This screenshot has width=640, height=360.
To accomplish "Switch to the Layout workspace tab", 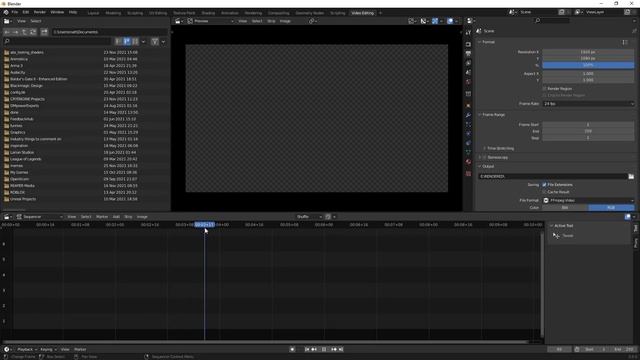I will (93, 13).
